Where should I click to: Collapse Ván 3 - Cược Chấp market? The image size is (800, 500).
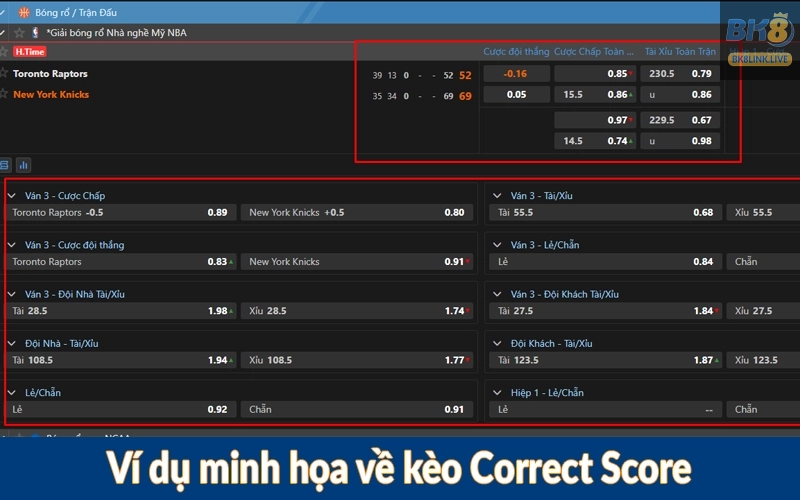pos(12,195)
